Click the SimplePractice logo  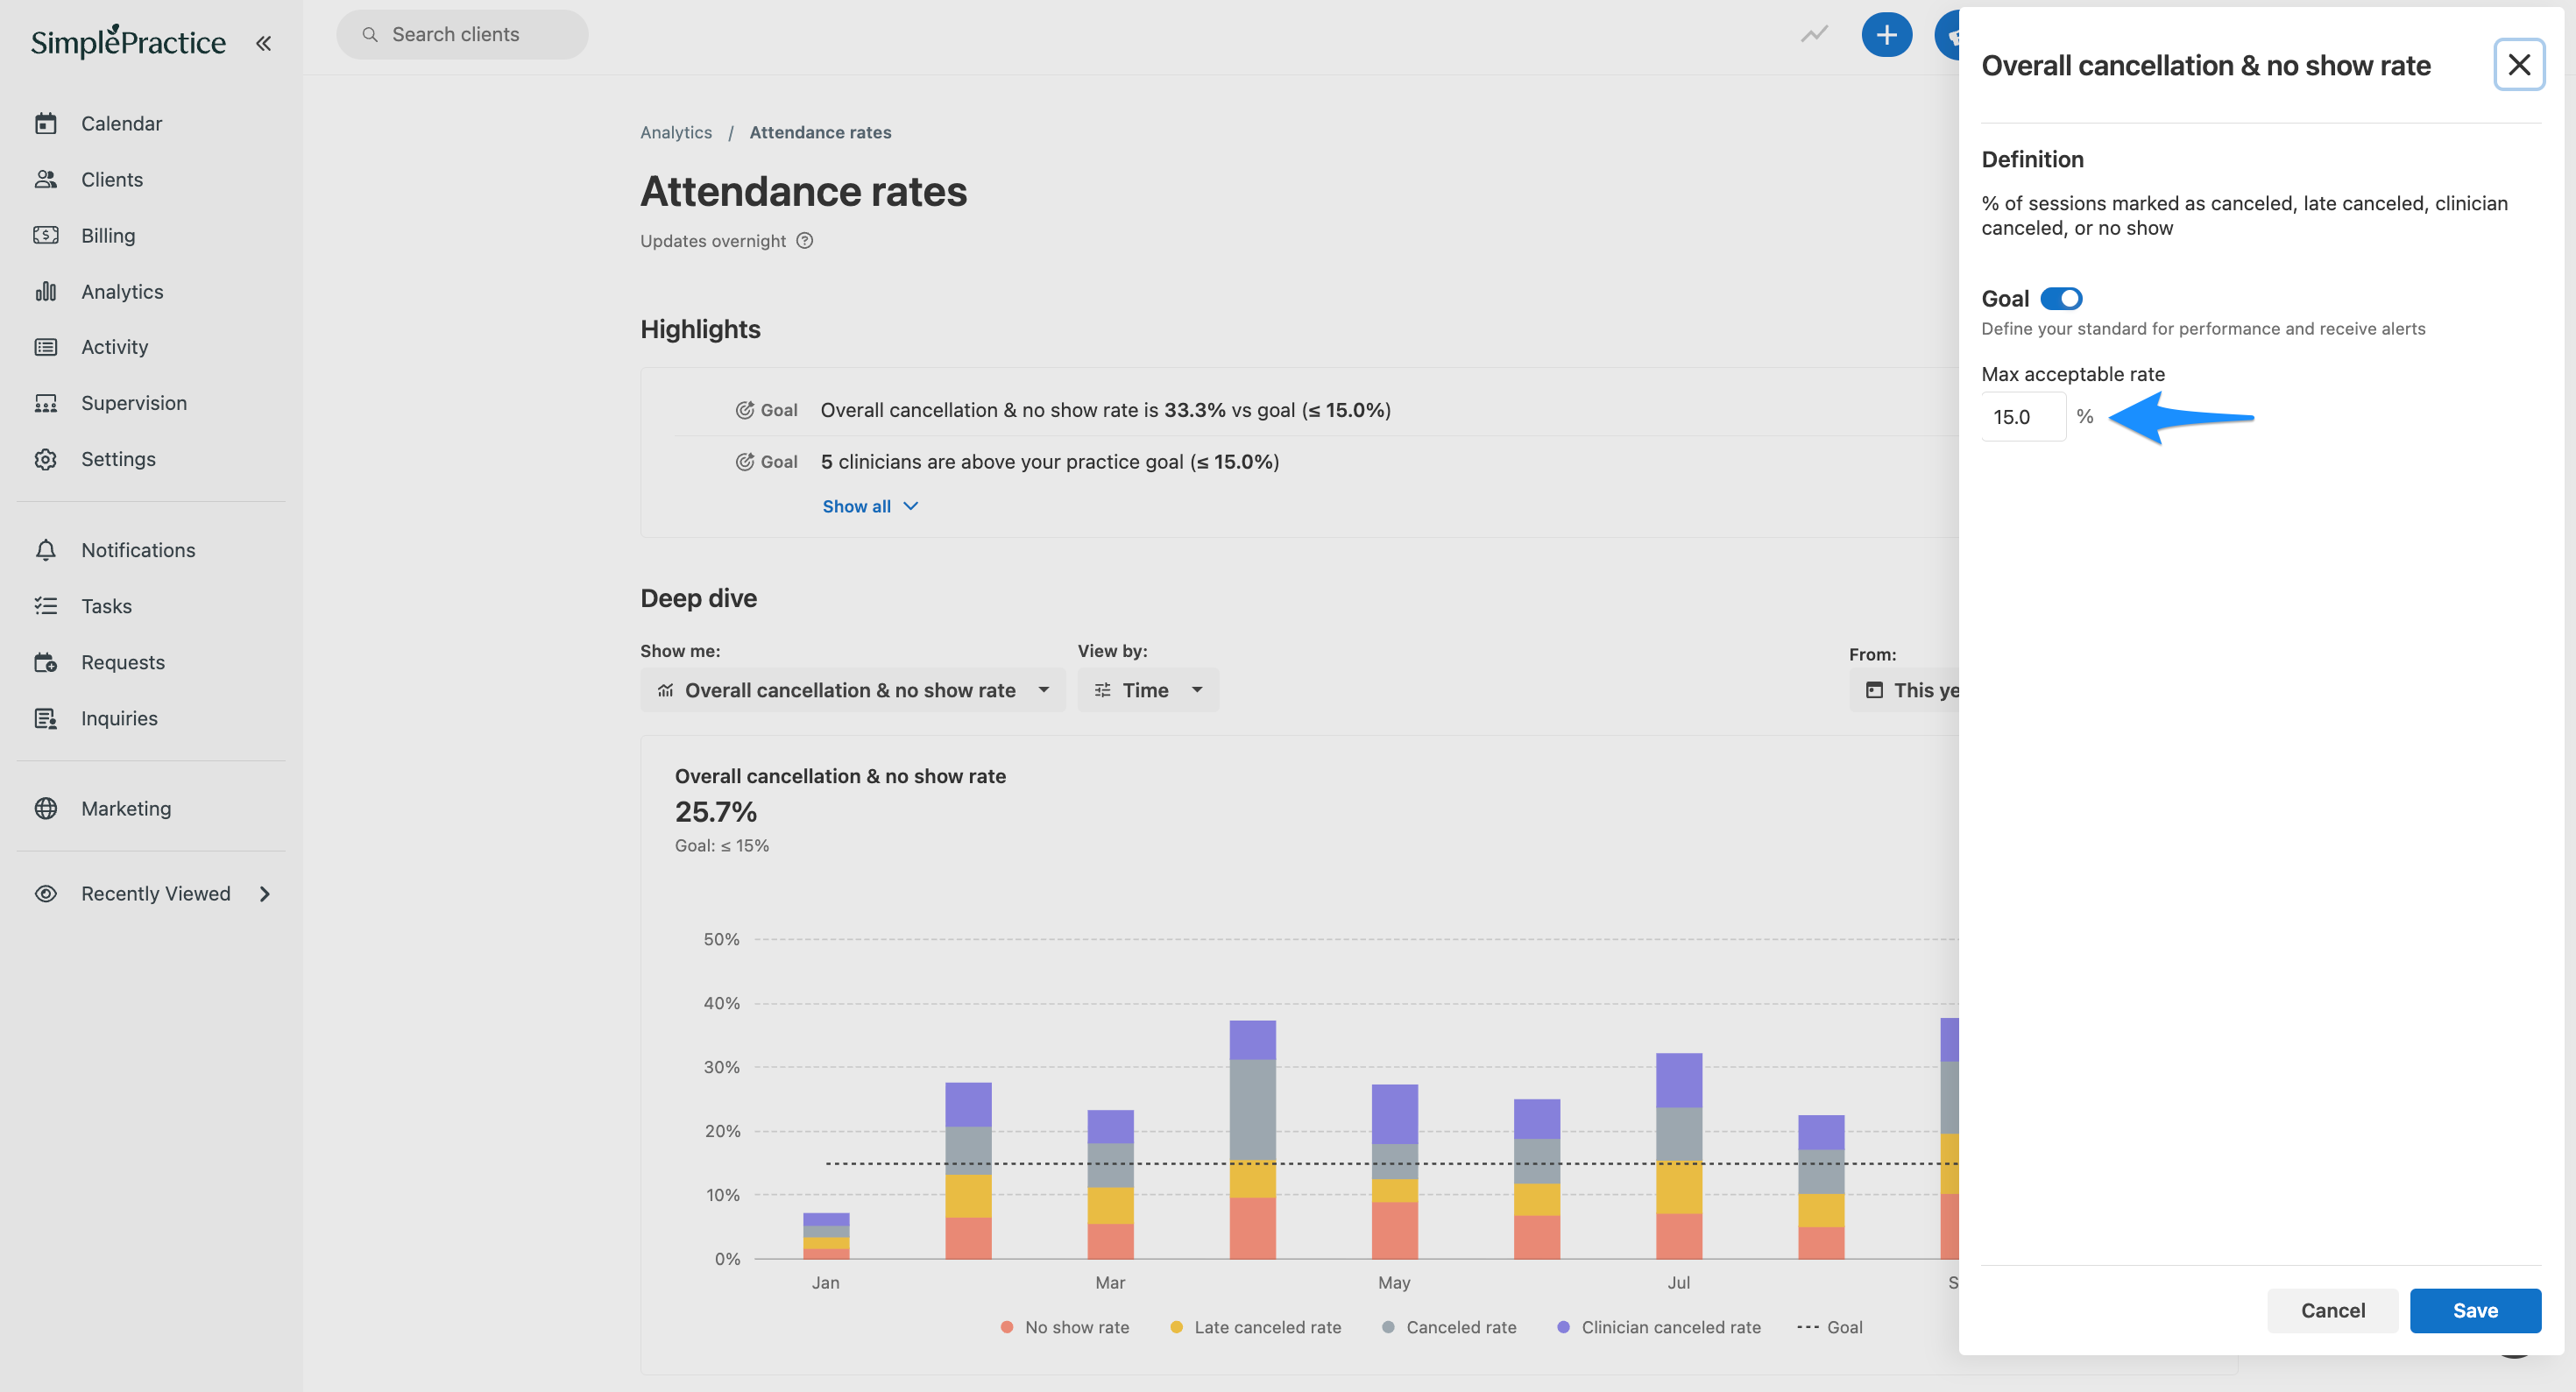[128, 41]
